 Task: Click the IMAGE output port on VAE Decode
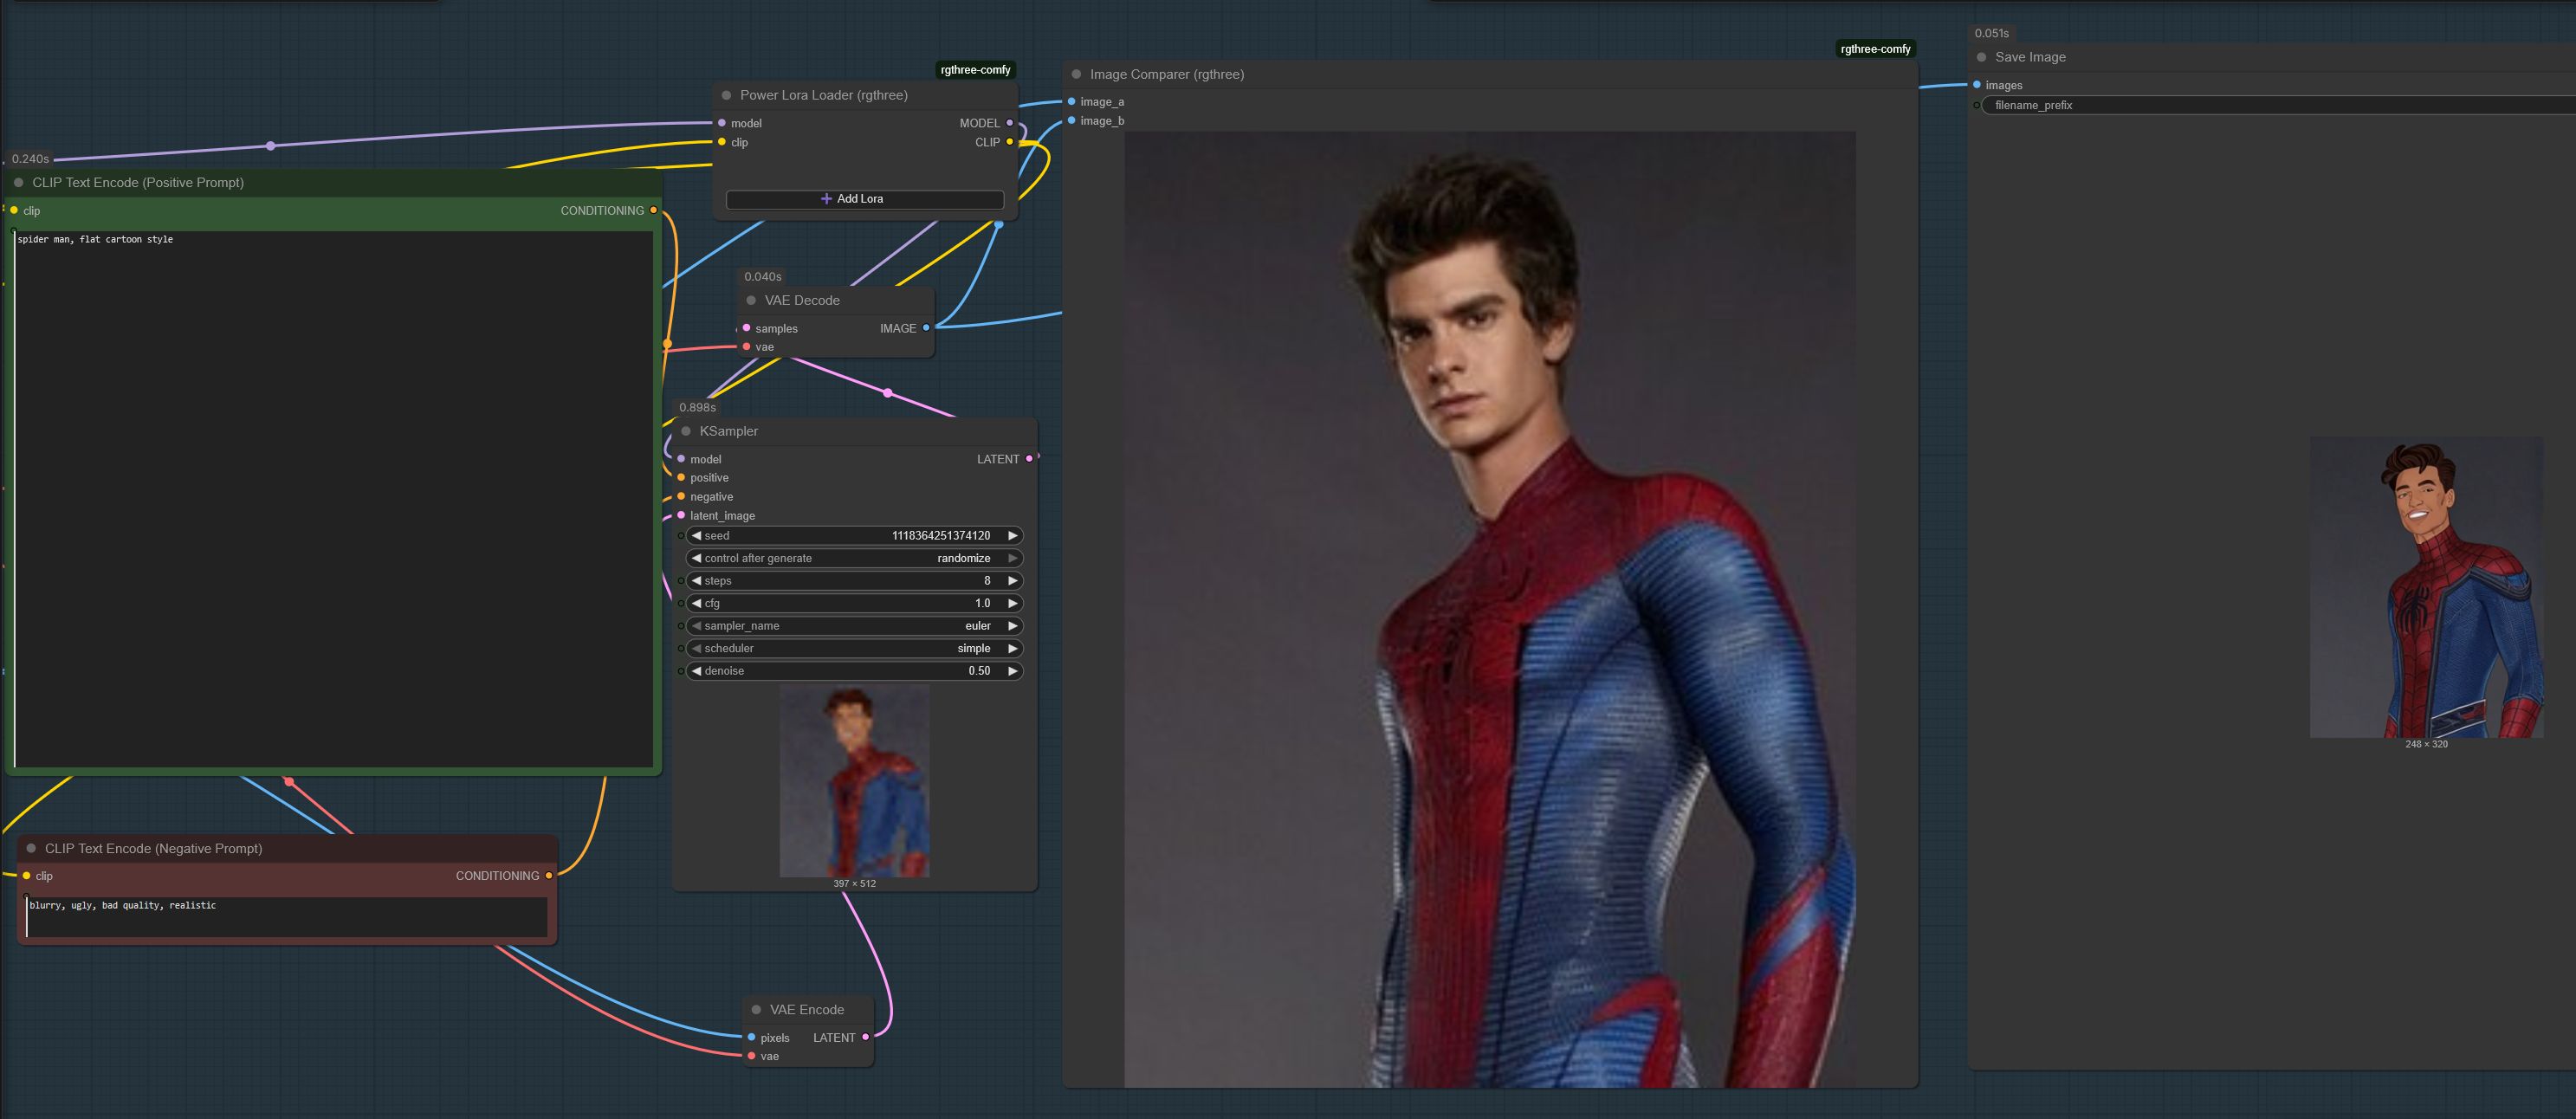pyautogui.click(x=926, y=328)
